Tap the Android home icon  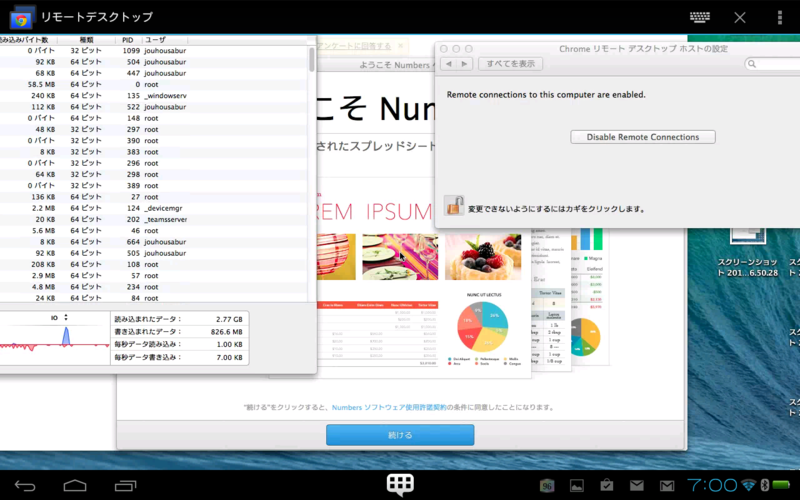75,485
